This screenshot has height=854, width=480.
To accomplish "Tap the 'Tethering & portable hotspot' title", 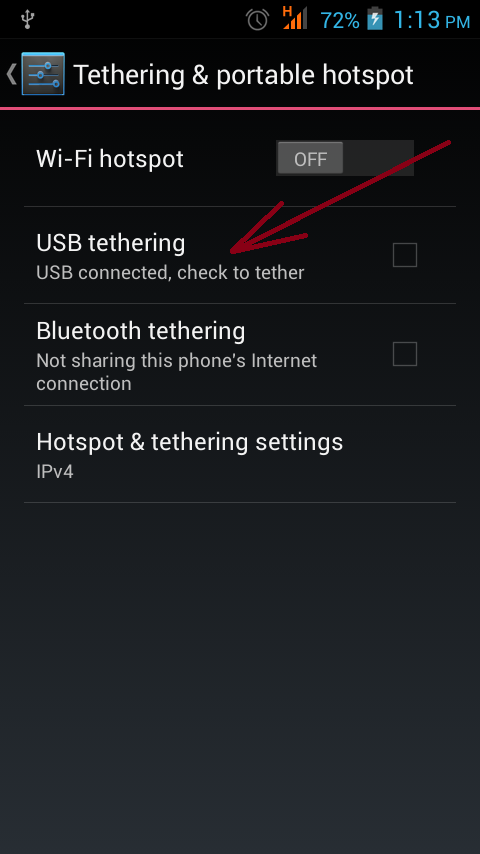I will tap(244, 75).
